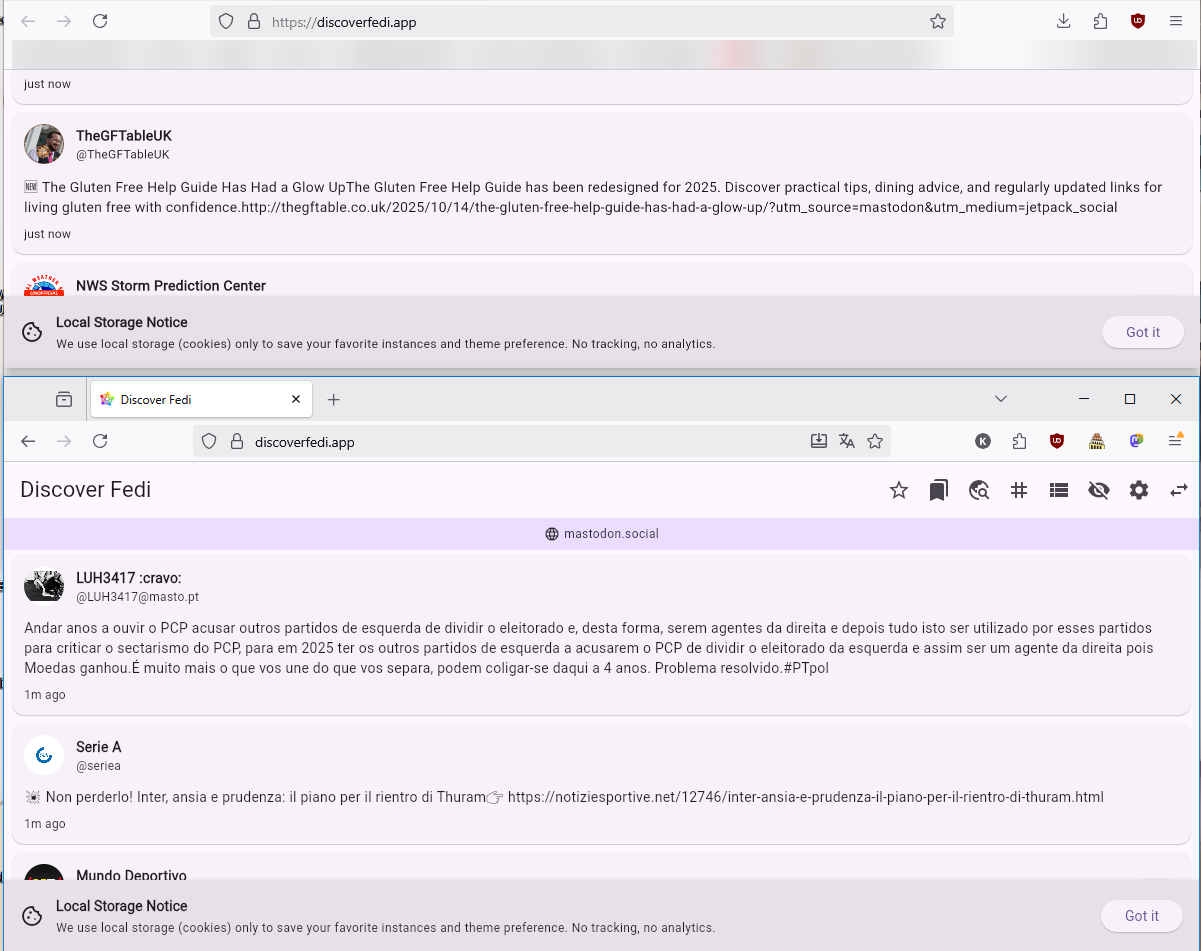
Task: Click uBlock Origin icon in the back window
Action: 1138,21
